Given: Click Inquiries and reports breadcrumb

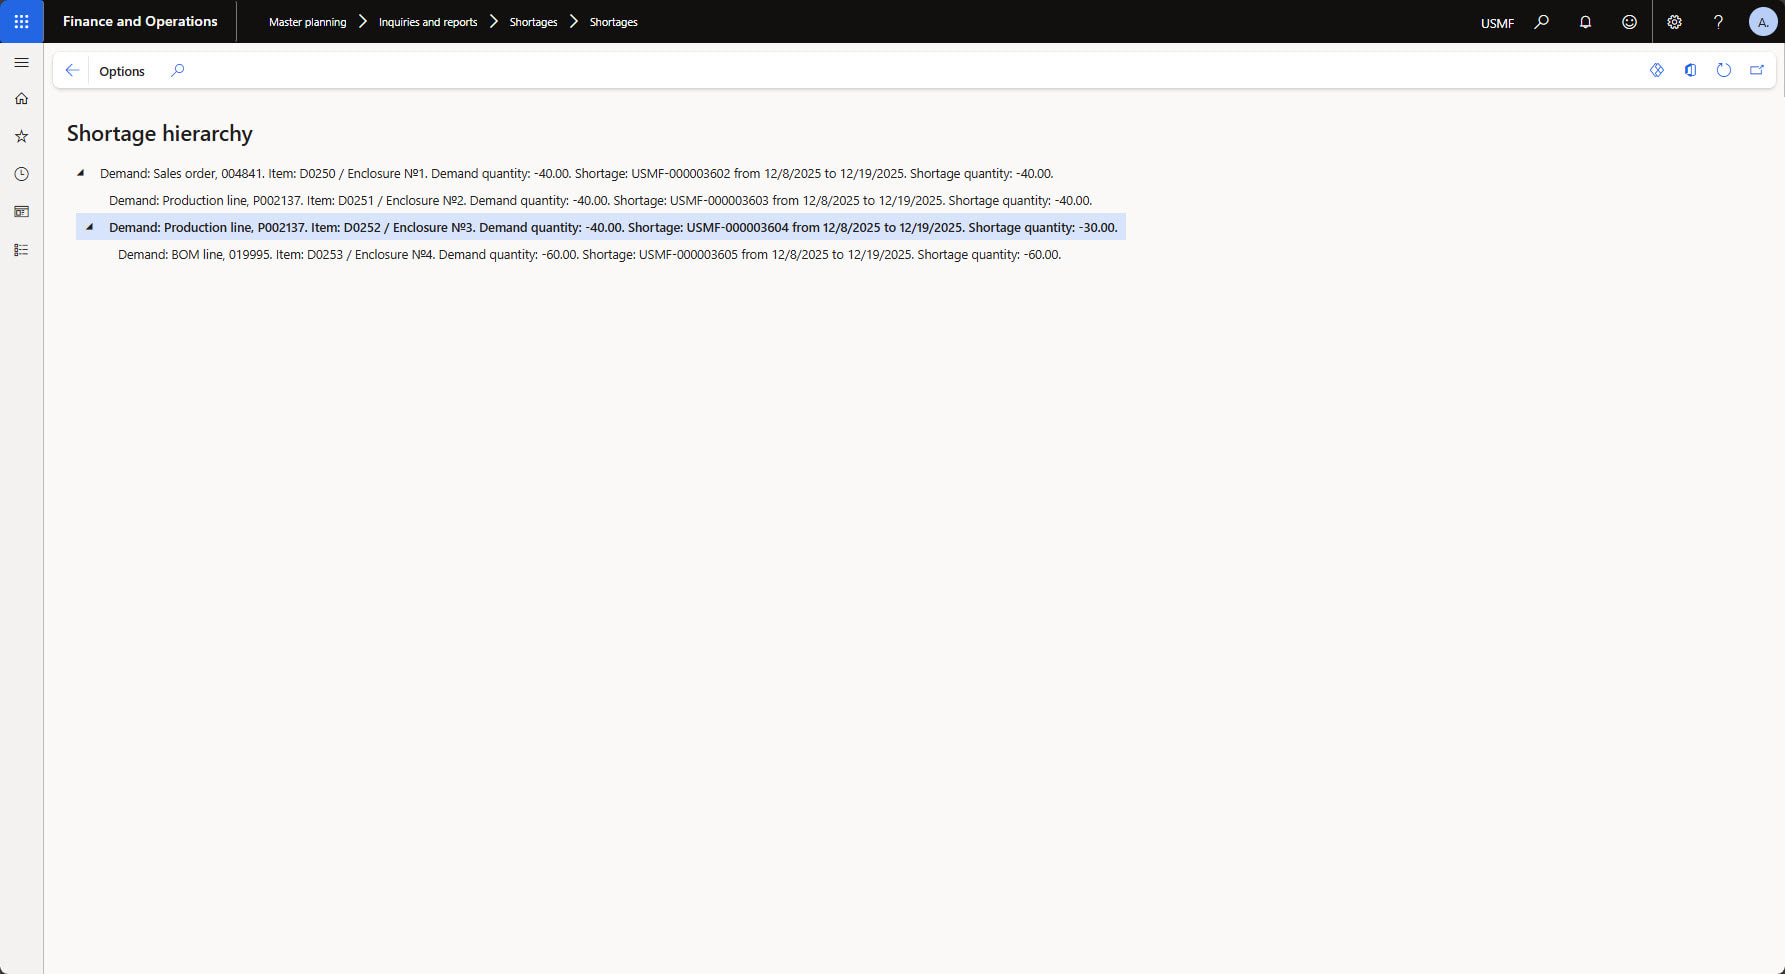Looking at the screenshot, I should (x=427, y=22).
